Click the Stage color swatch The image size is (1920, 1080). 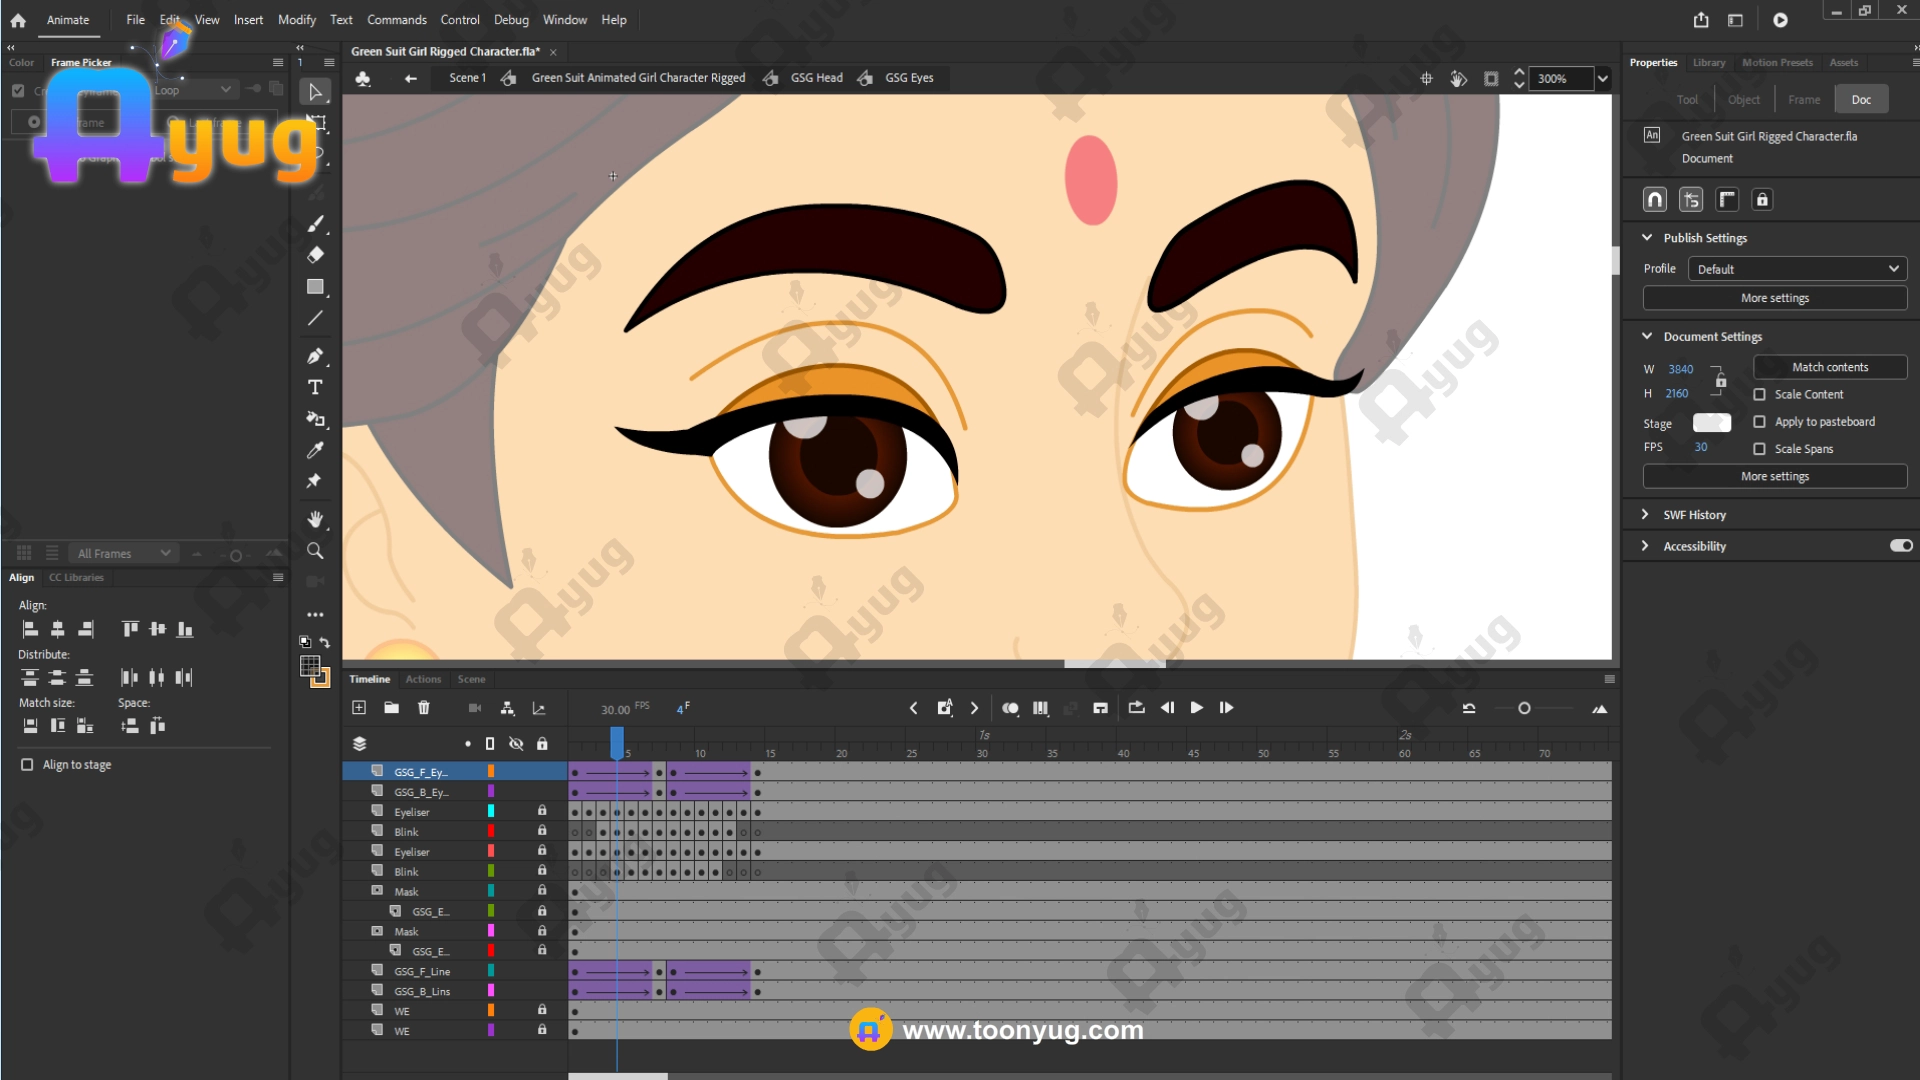tap(1711, 423)
